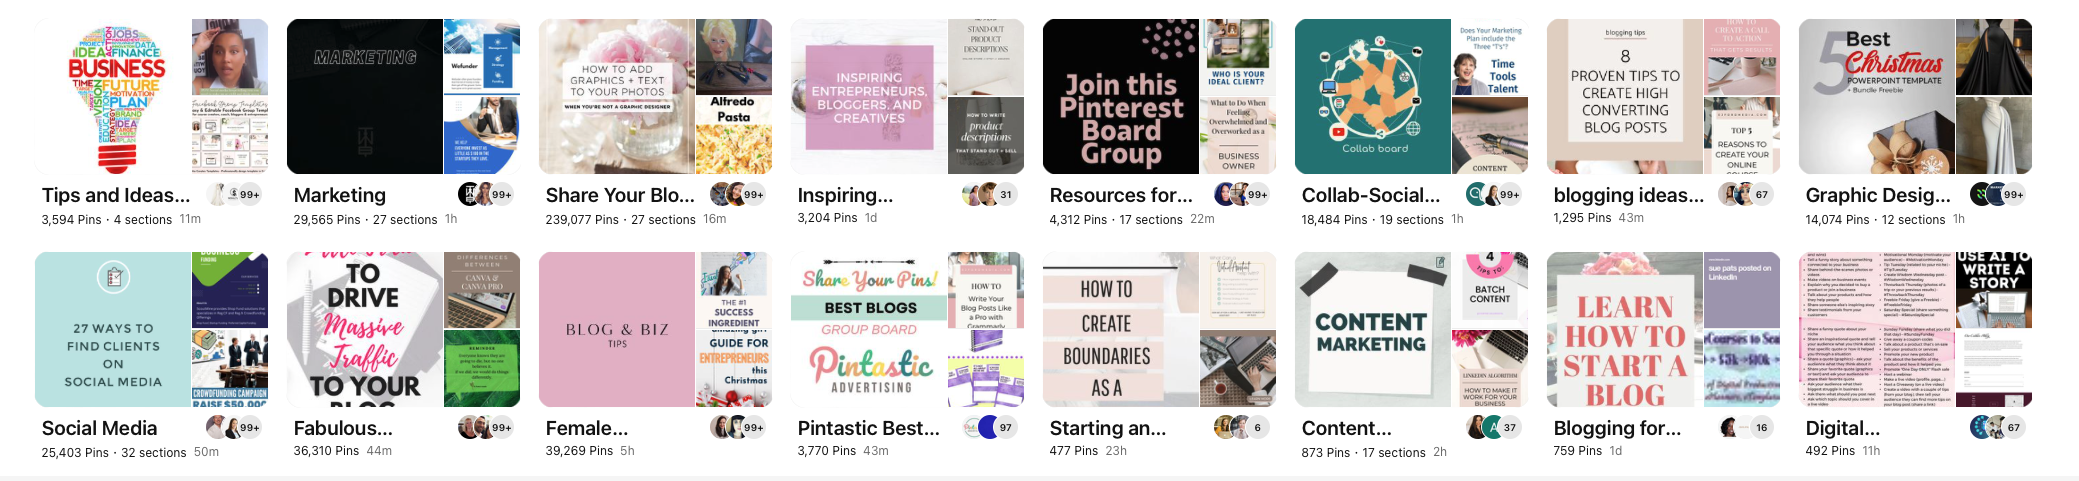Open the Join this Pinterest Board Group cover
The image size is (2079, 481).
coord(1121,96)
